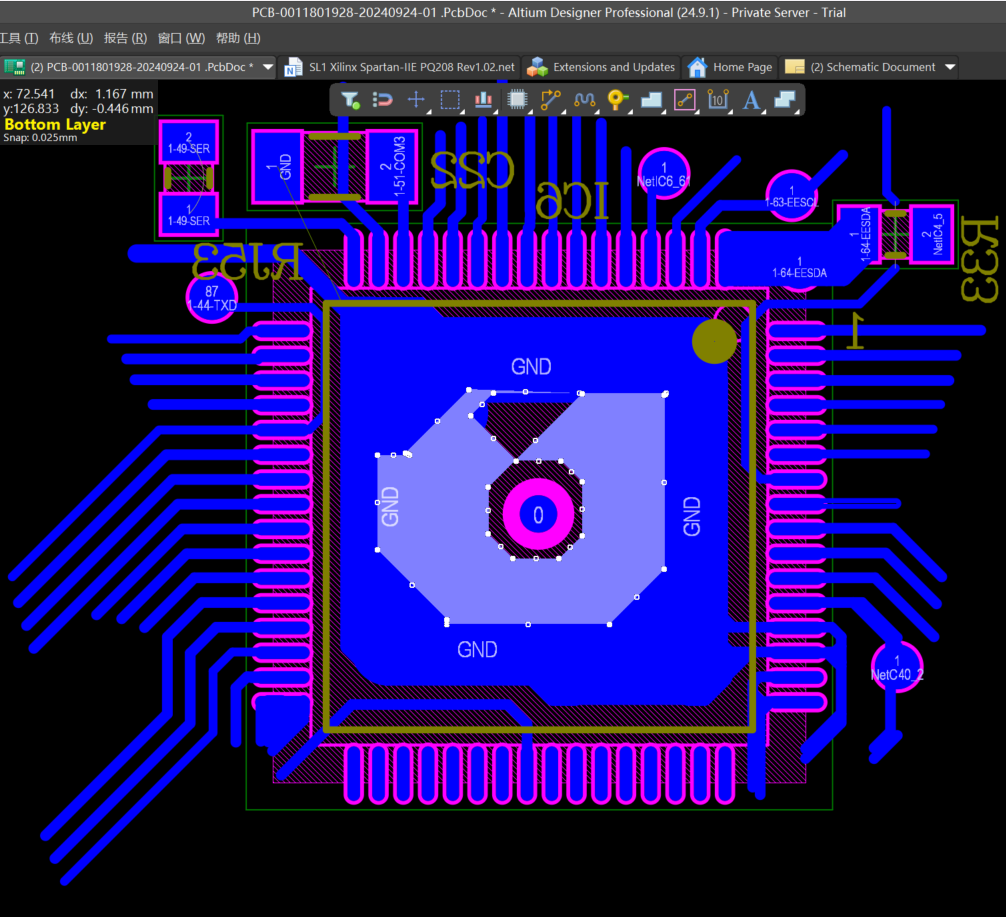This screenshot has width=1006, height=917.
Task: Expand the Schematic Document tab dropdown arrow
Action: (x=950, y=67)
